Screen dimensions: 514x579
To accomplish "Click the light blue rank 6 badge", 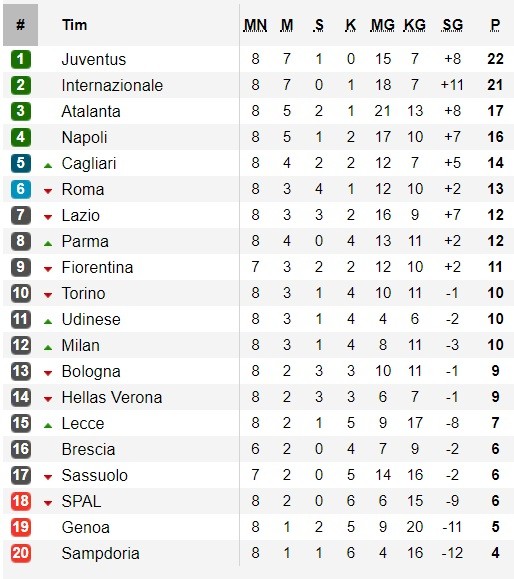I will click(21, 189).
